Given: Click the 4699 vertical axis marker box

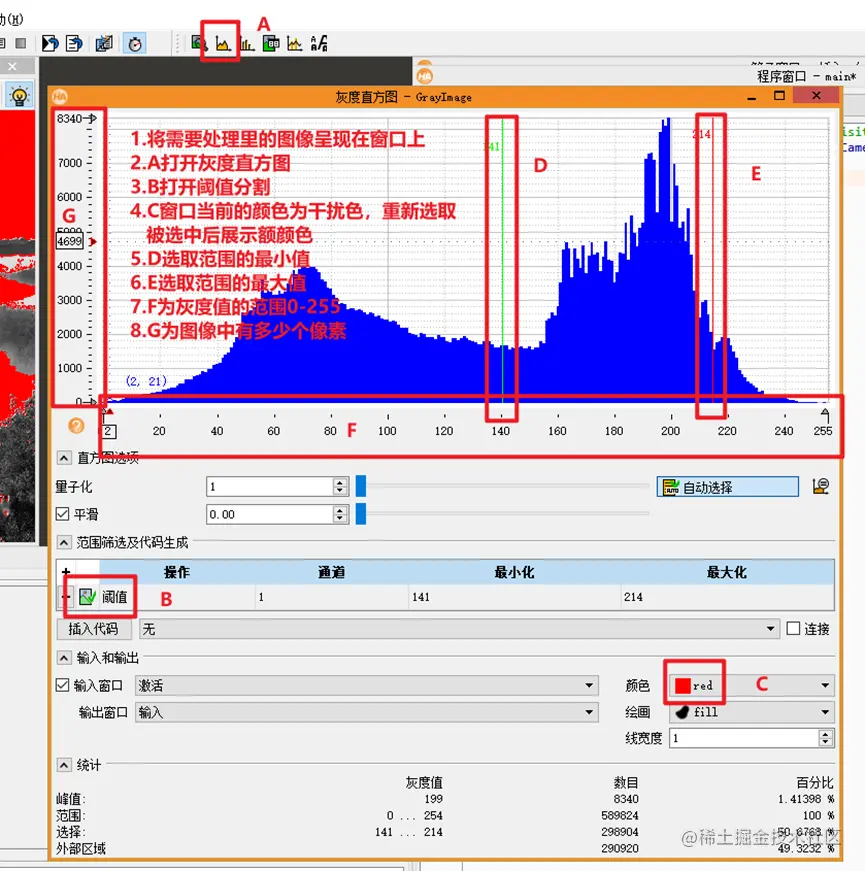Looking at the screenshot, I should coord(70,242).
